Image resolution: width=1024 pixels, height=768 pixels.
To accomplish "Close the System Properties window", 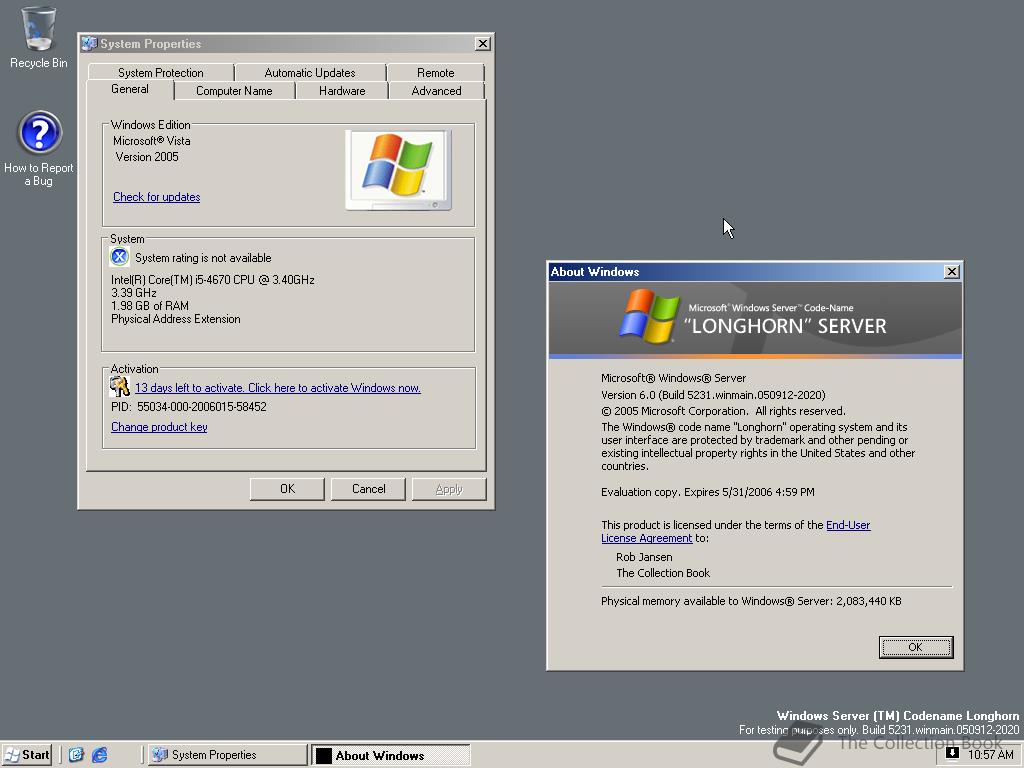I will click(x=483, y=44).
